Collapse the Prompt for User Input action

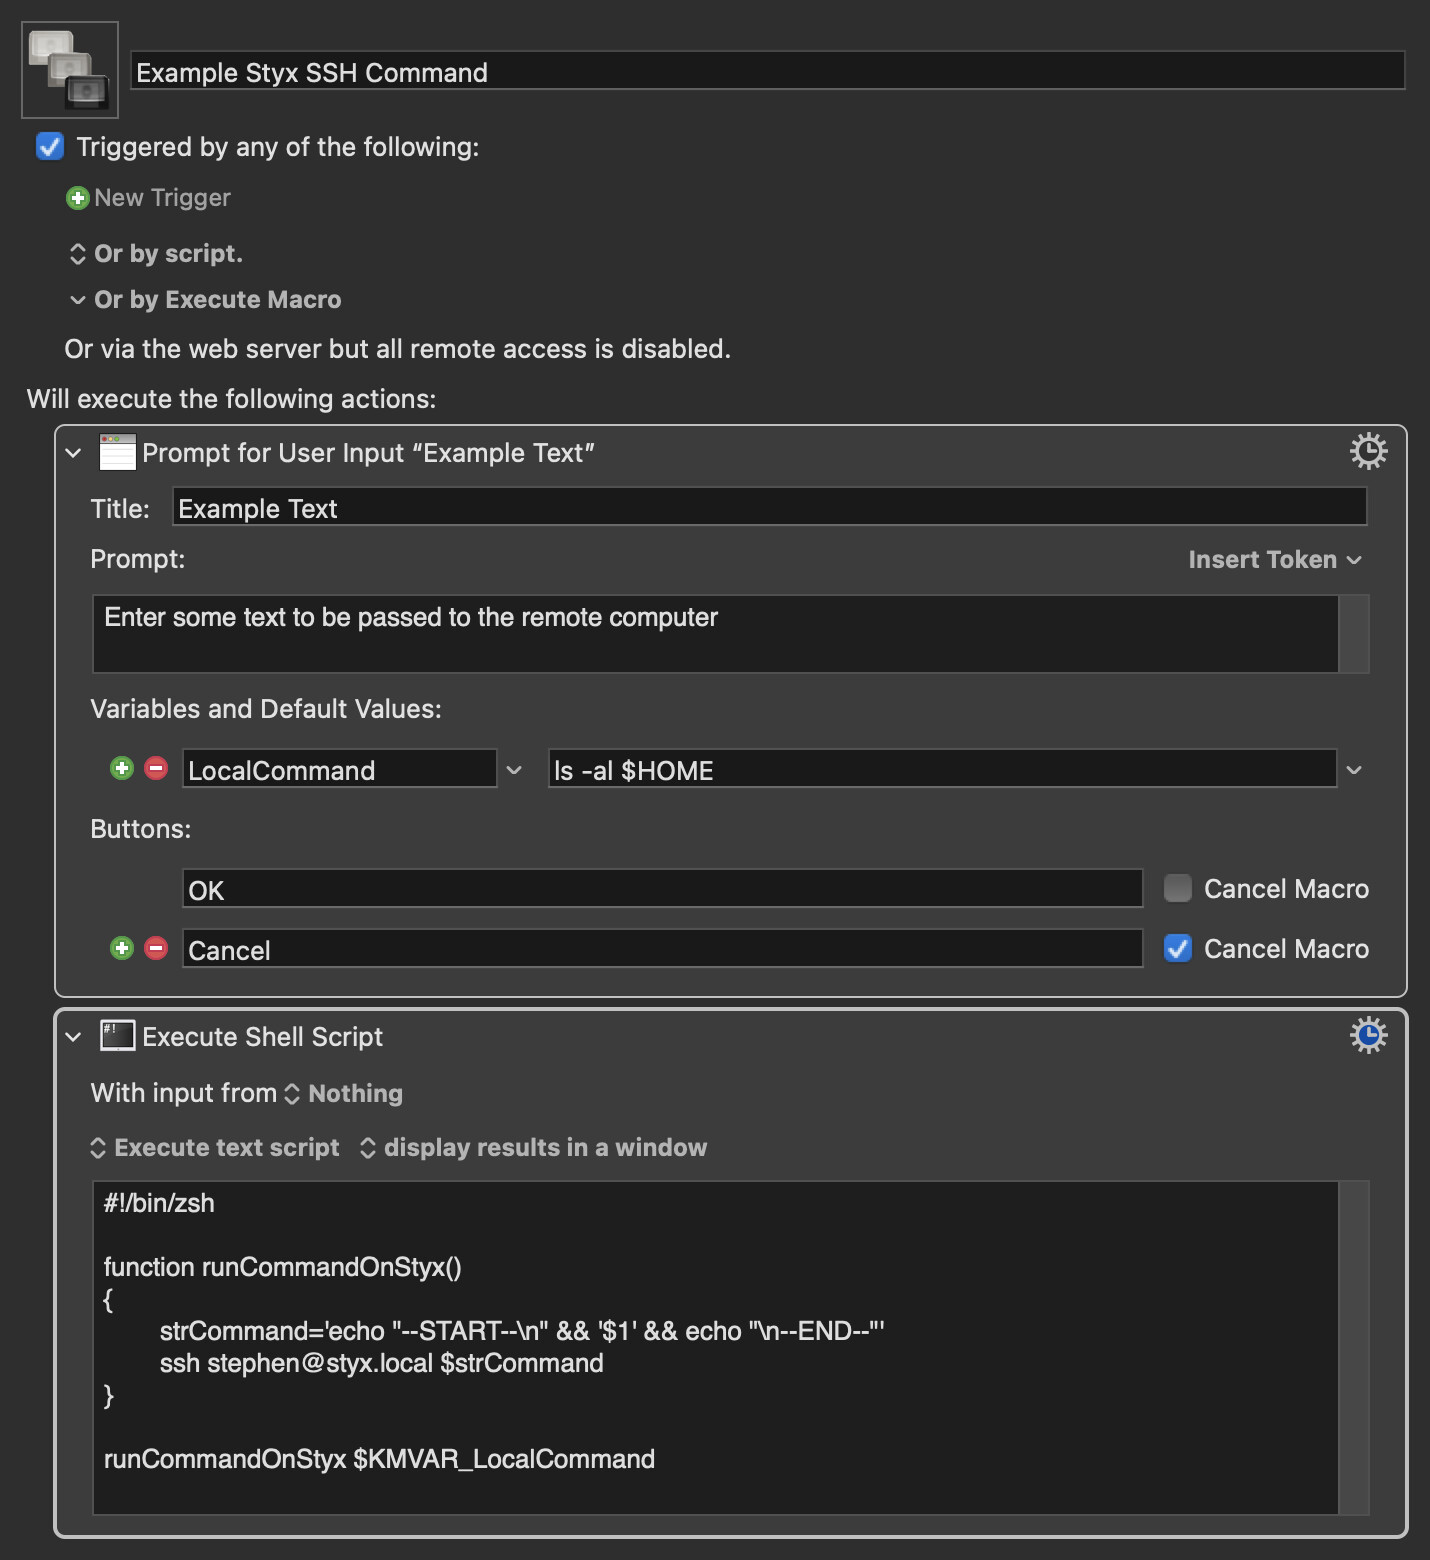73,453
